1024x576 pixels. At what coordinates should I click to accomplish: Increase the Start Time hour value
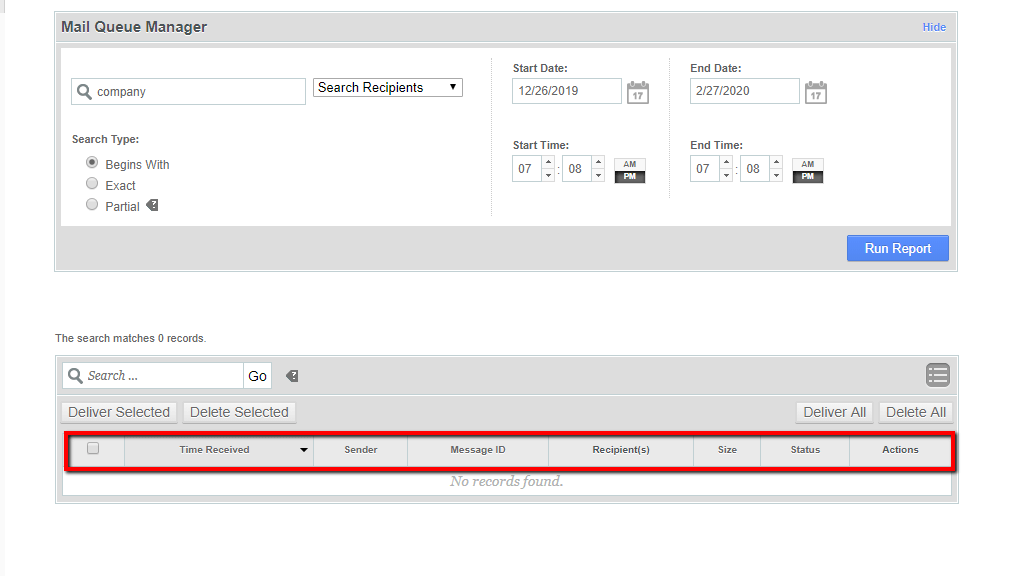point(547,163)
